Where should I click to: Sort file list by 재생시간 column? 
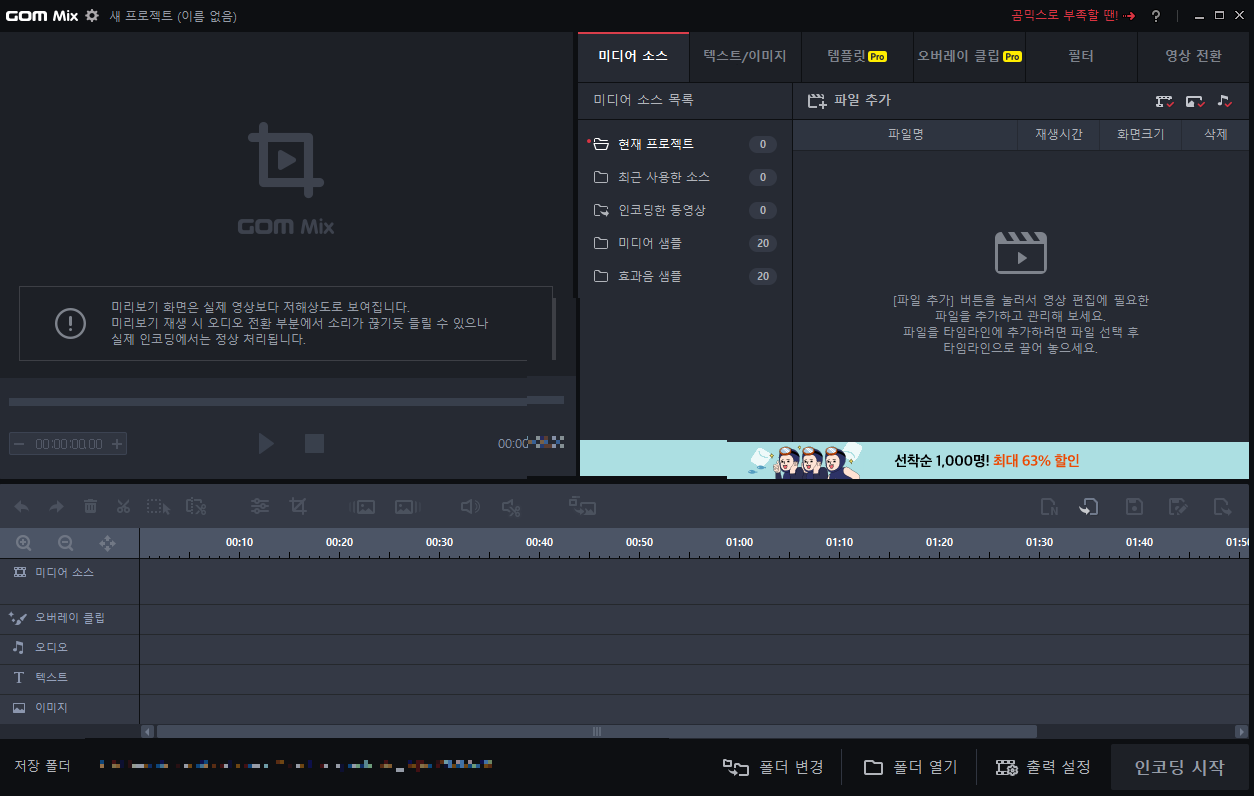coord(1059,134)
